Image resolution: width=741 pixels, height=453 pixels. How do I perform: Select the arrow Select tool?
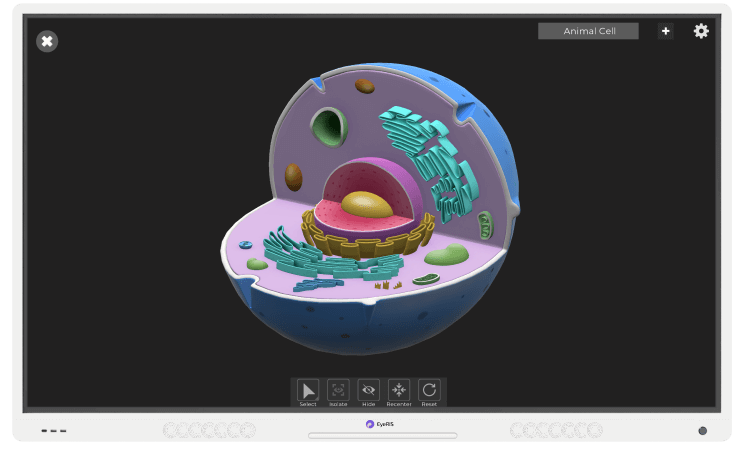coord(308,390)
